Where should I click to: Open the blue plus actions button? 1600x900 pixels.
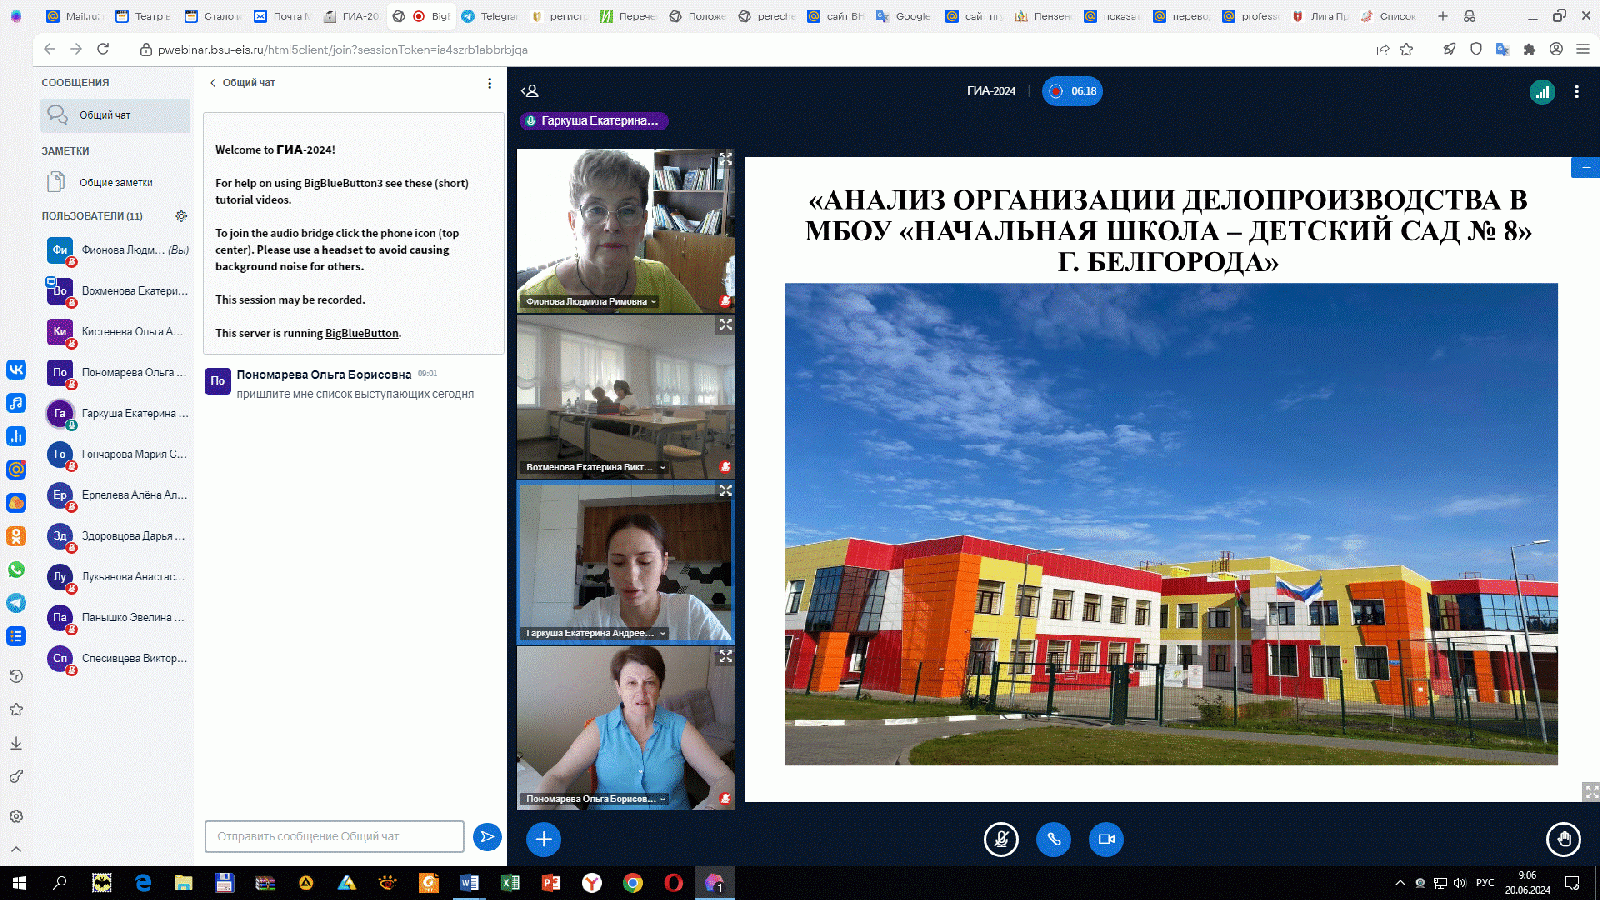(x=543, y=839)
